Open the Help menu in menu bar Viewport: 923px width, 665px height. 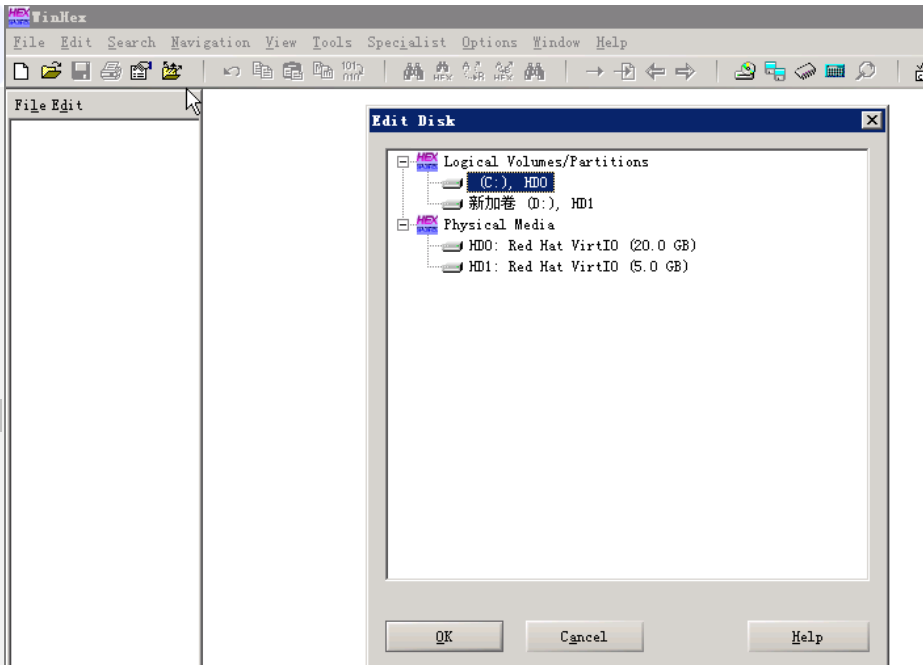tap(612, 42)
